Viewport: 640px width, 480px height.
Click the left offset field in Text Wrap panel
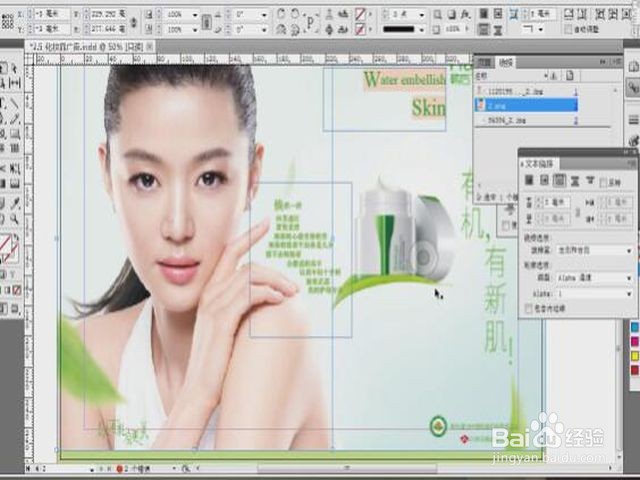coord(618,202)
